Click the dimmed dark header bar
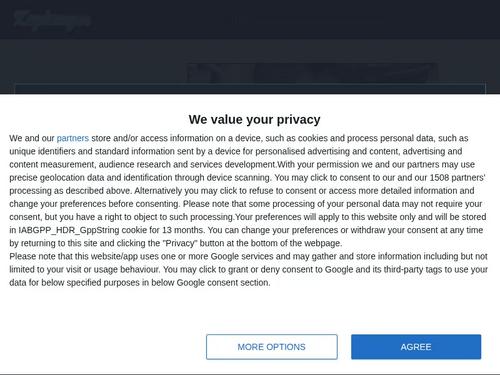 click(250, 19)
